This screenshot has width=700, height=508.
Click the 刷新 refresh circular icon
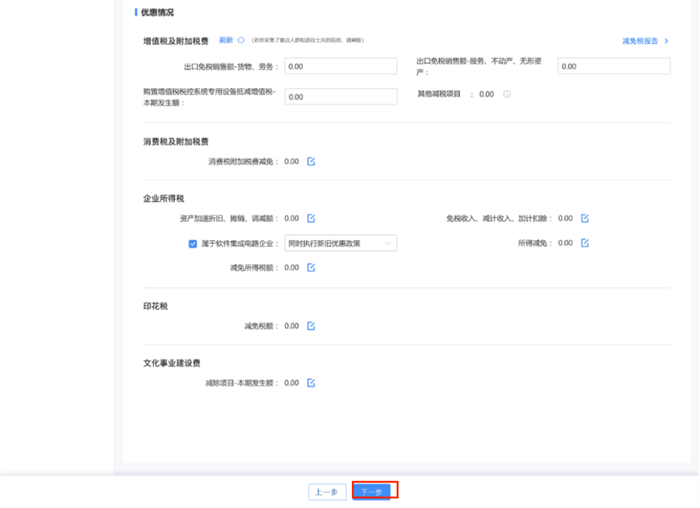pyautogui.click(x=241, y=41)
